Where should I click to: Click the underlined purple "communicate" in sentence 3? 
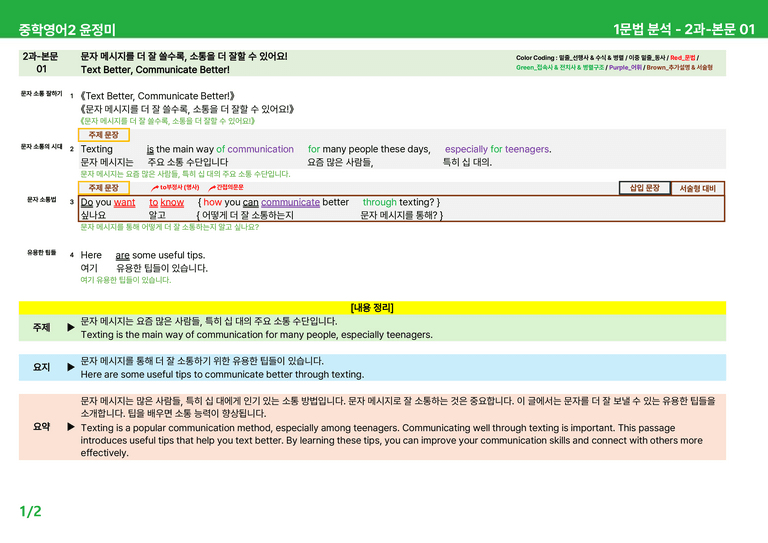(290, 202)
